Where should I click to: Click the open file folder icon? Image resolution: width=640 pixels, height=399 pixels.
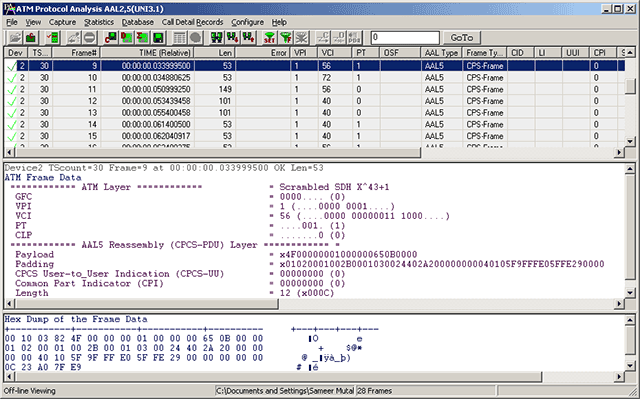coord(15,38)
